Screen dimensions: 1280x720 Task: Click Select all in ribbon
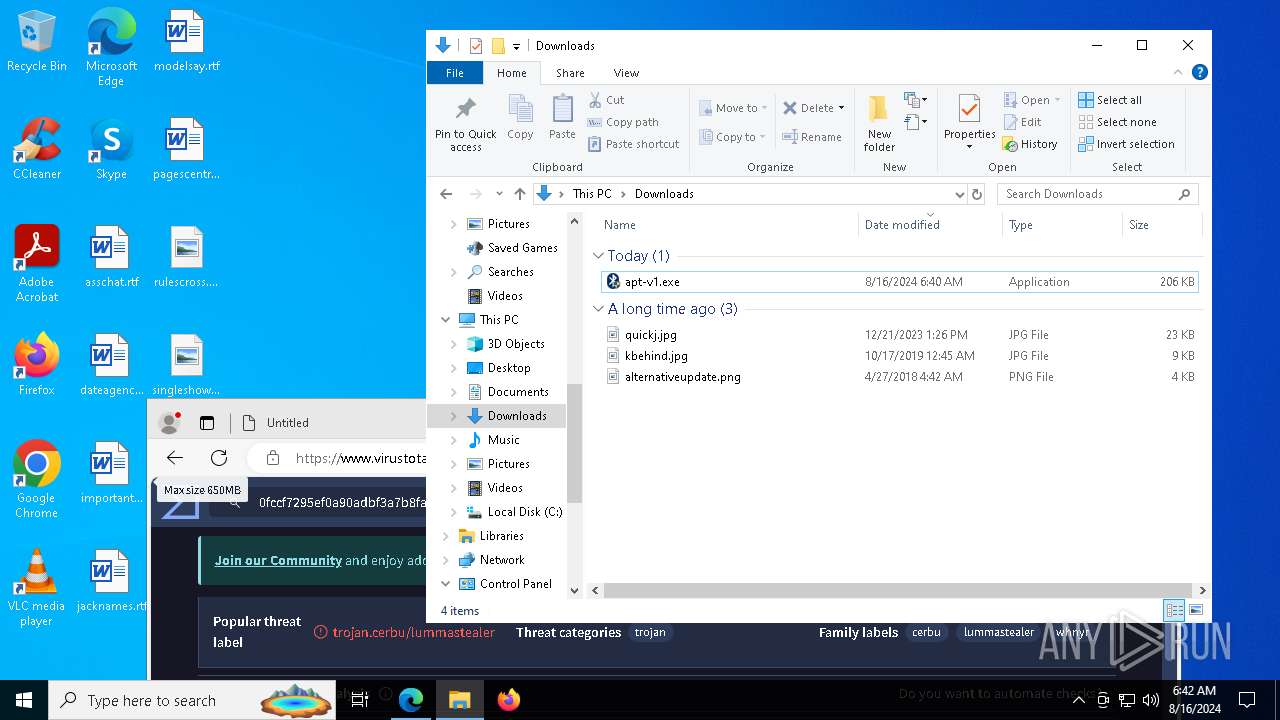[1110, 100]
